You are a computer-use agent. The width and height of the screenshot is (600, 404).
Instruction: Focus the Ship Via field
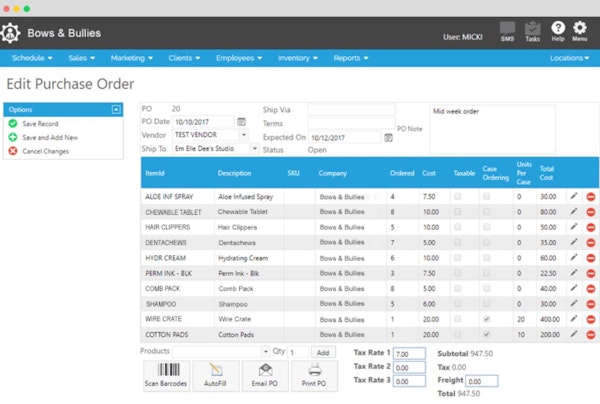351,110
